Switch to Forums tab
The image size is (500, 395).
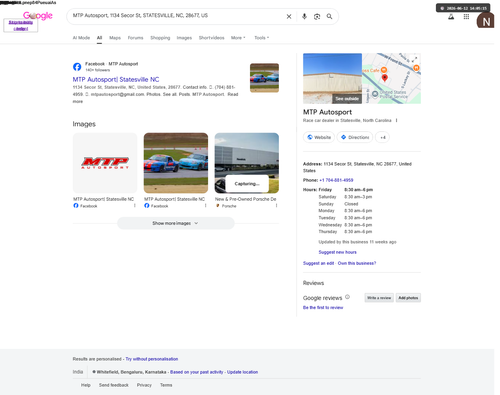click(x=135, y=38)
